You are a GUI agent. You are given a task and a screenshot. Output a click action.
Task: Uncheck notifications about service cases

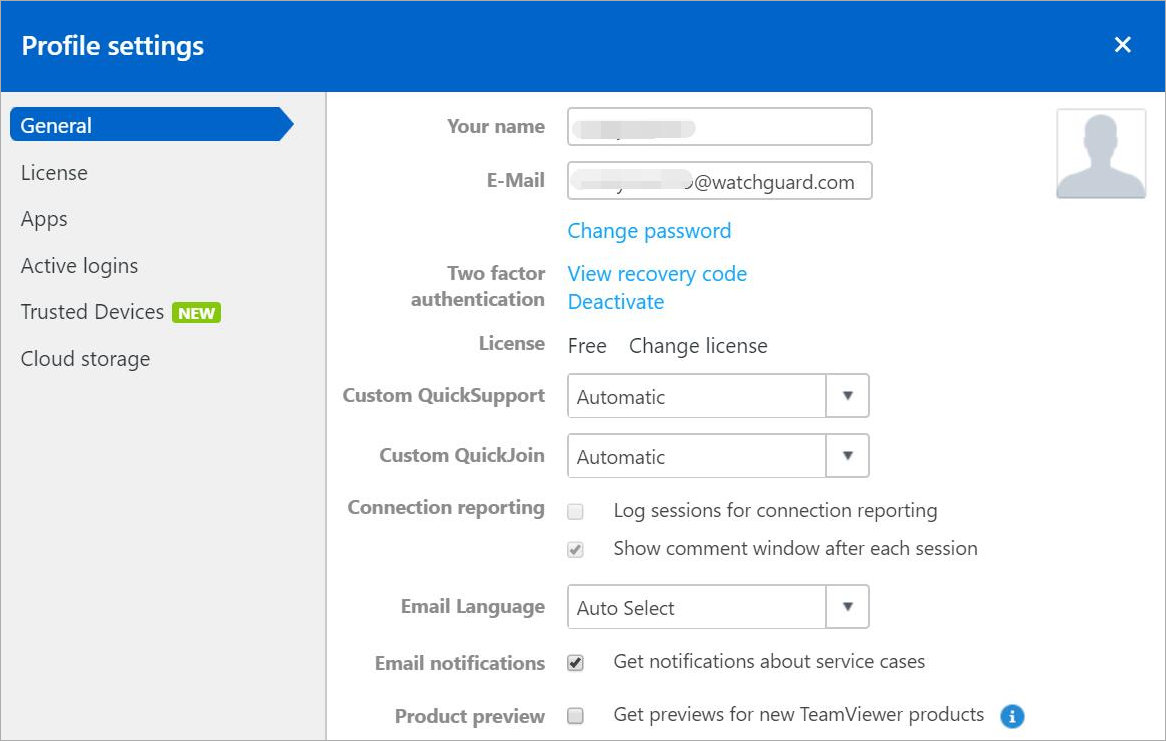[575, 662]
